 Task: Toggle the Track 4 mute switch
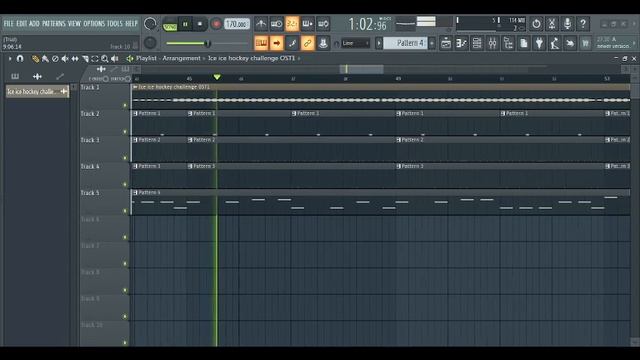point(125,184)
